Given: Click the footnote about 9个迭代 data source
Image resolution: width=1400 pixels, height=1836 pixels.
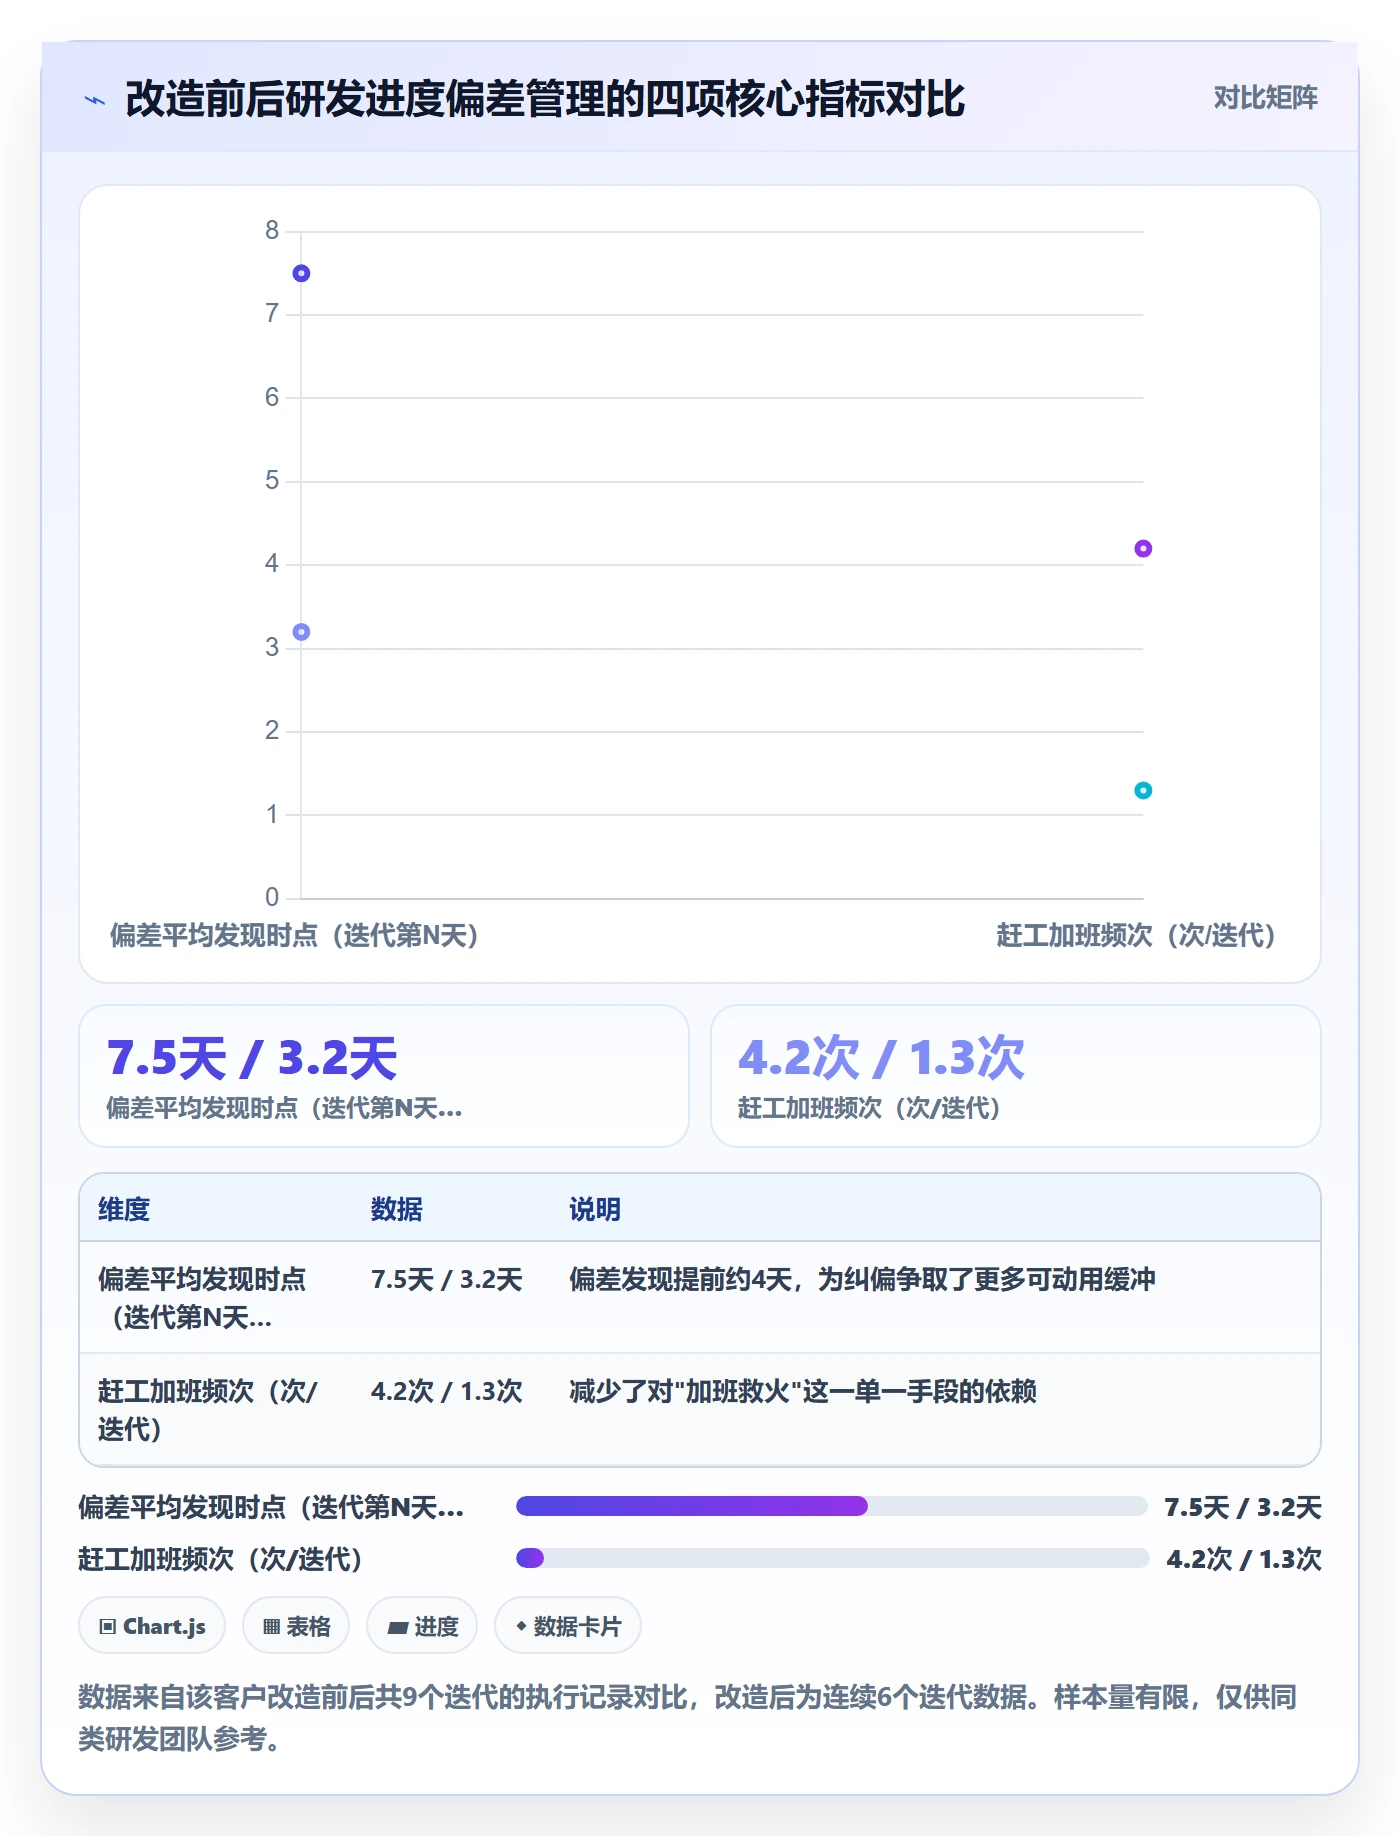Looking at the screenshot, I should click(x=688, y=1718).
